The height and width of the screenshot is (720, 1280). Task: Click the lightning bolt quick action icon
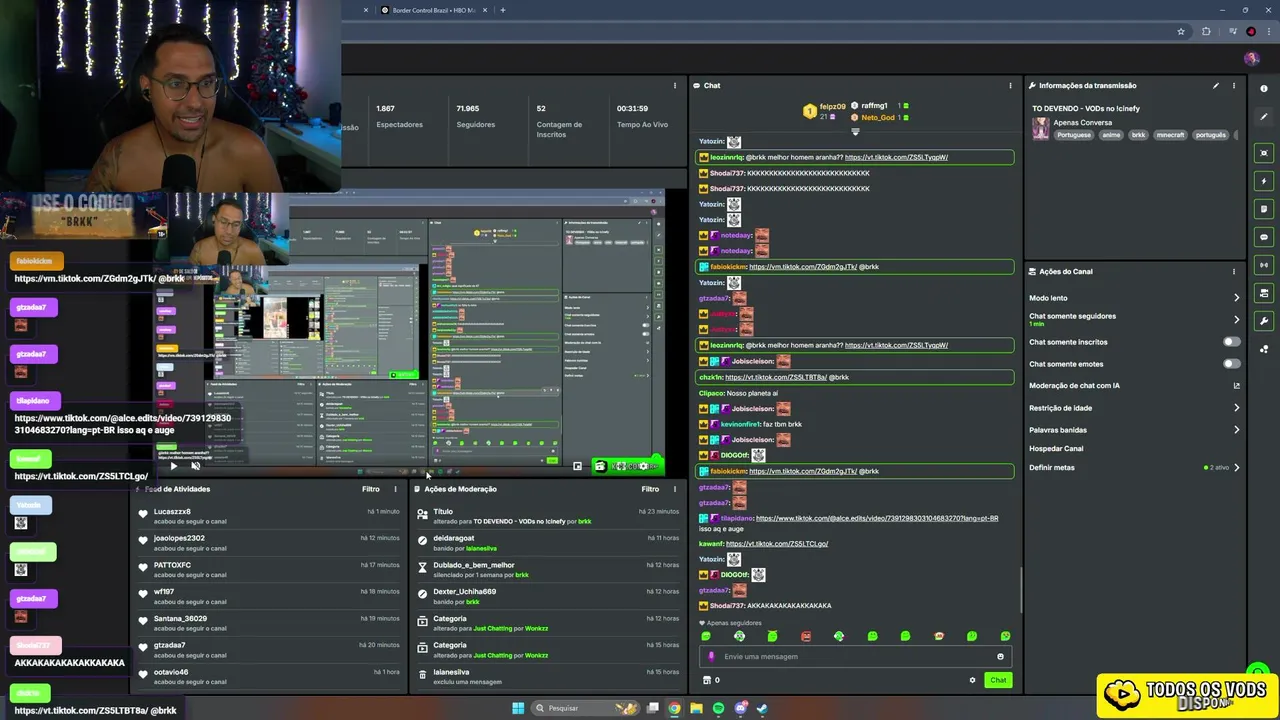1264,181
